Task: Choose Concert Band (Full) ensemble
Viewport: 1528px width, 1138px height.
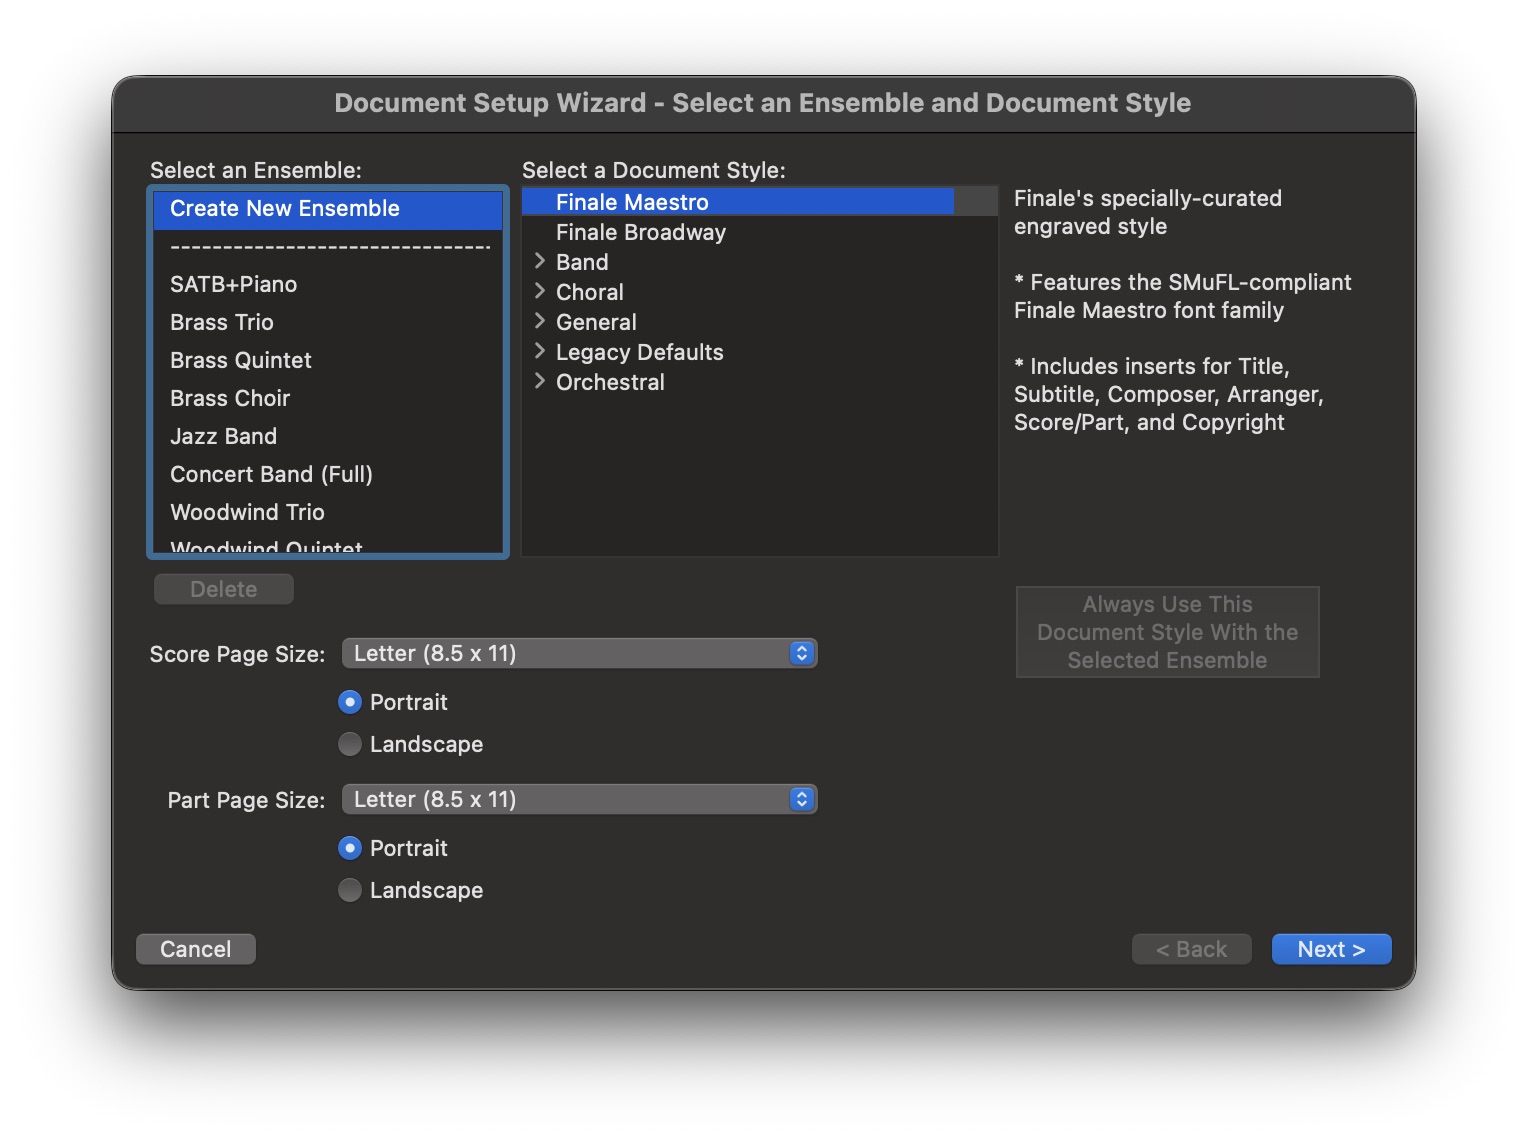Action: click(x=271, y=475)
